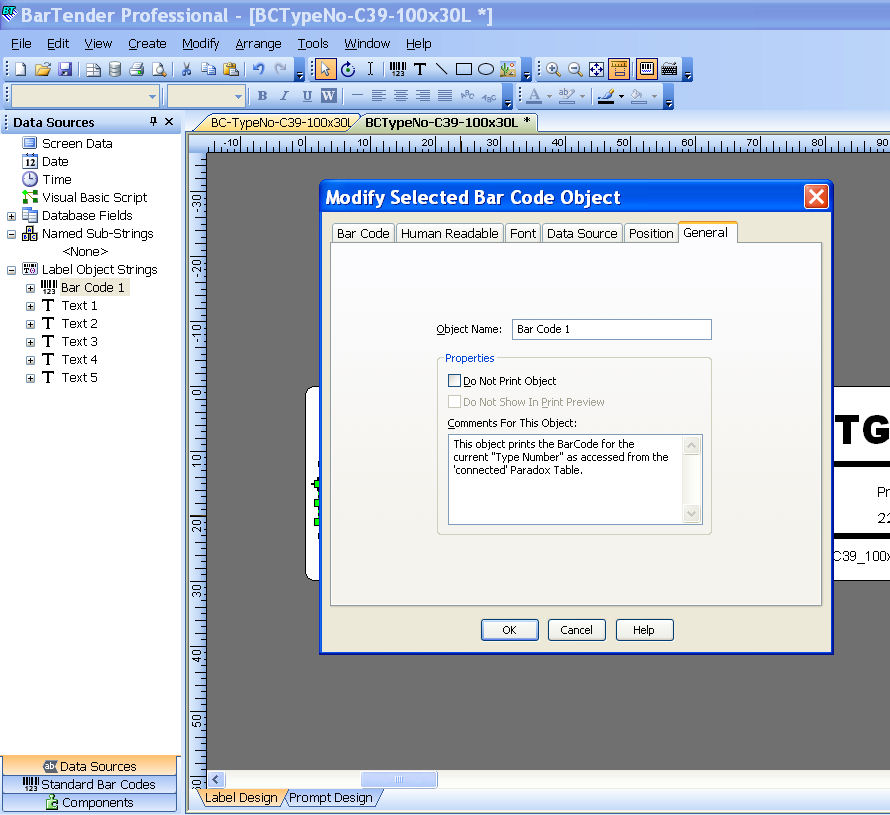Open the Standard Bar Codes panel
Image resolution: width=890 pixels, height=815 pixels.
click(x=89, y=784)
